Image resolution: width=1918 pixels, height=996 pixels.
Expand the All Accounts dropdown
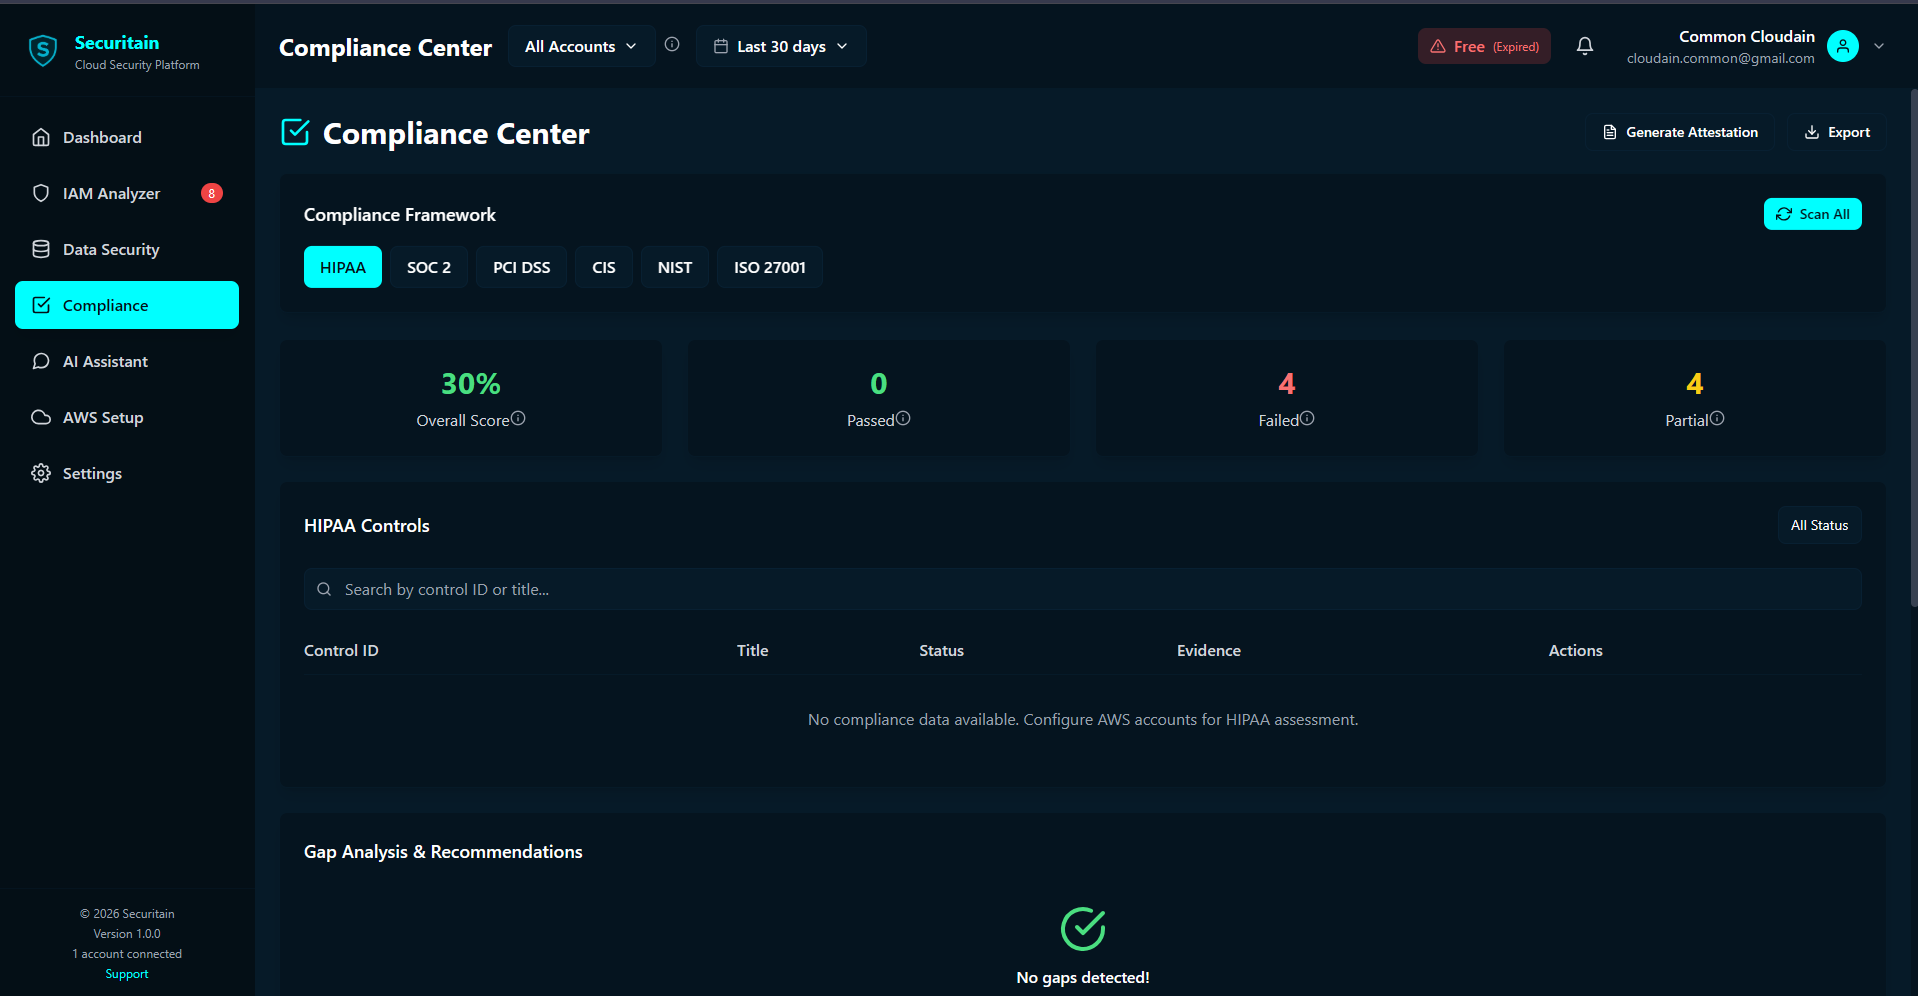581,46
